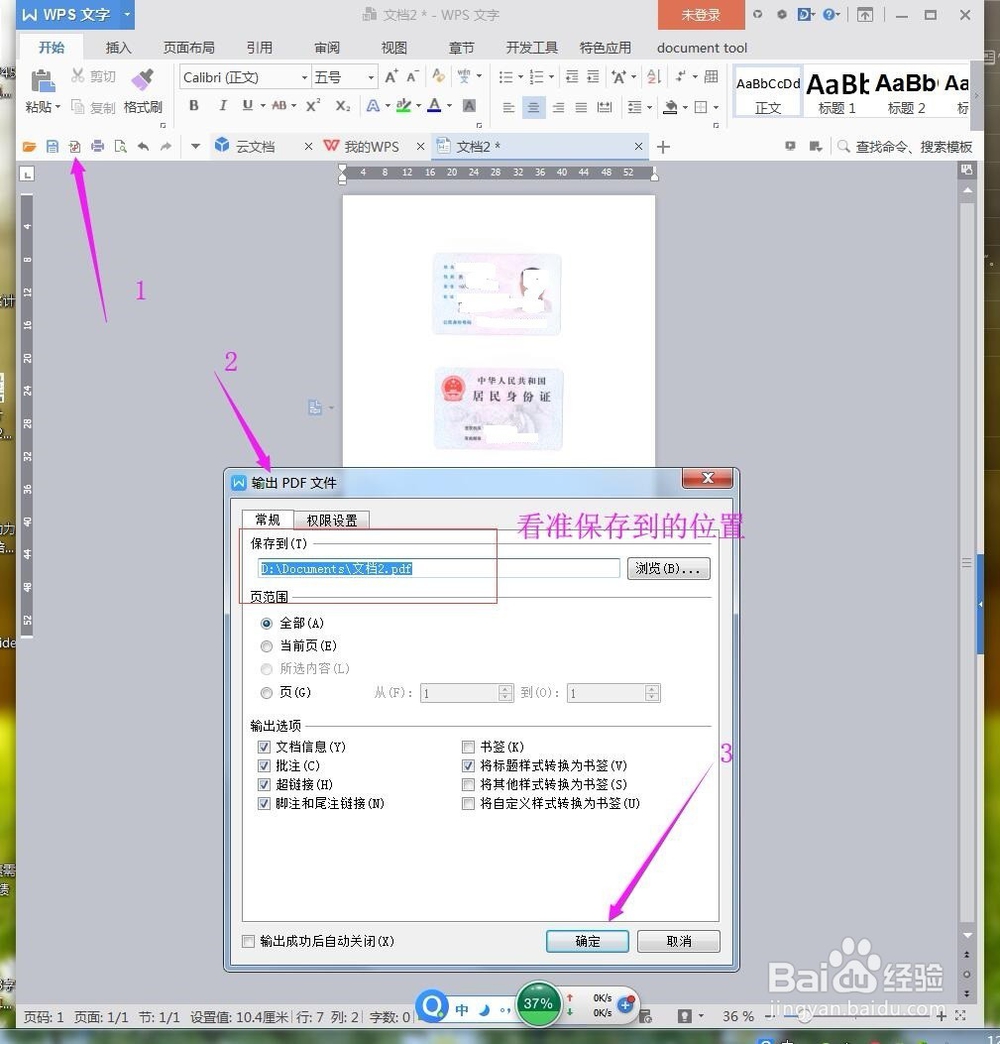
Task: Open the font size dropdown
Action: pos(371,77)
